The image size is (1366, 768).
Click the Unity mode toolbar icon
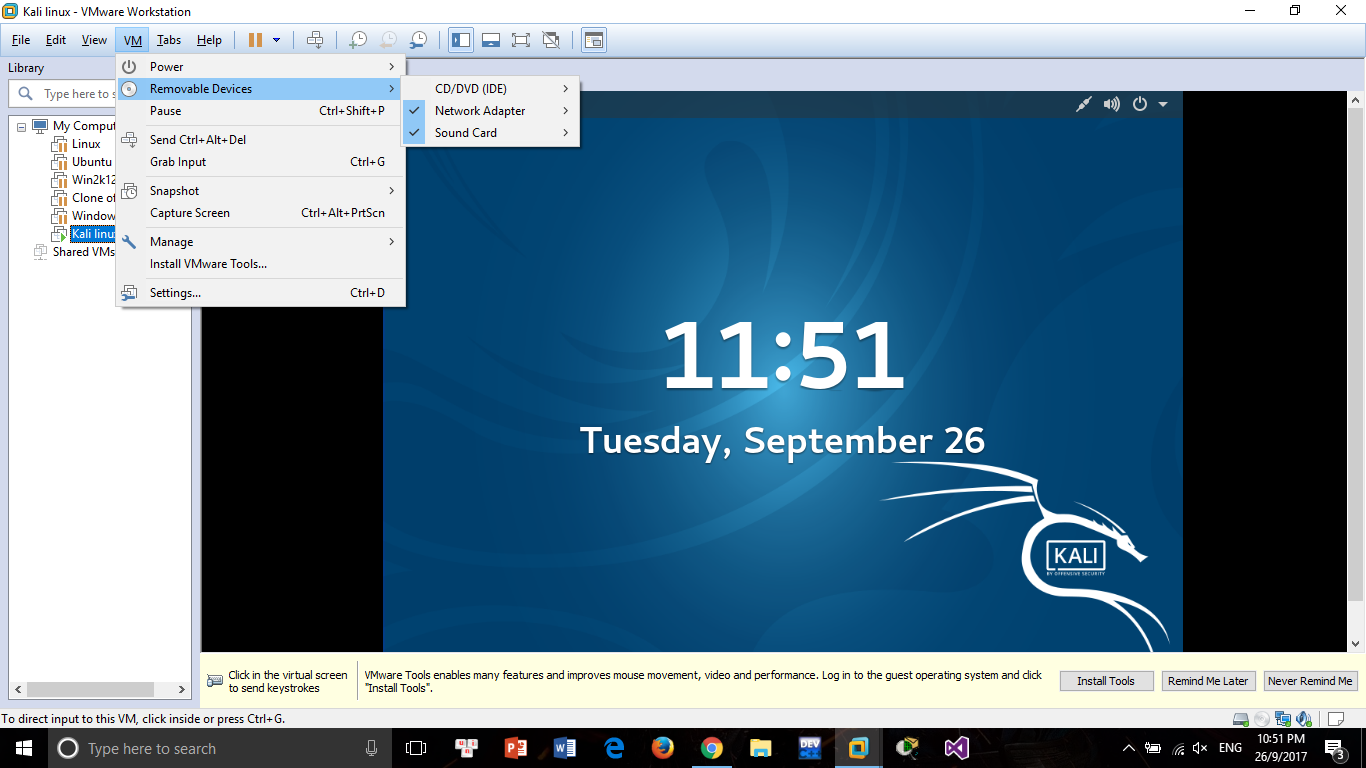551,40
